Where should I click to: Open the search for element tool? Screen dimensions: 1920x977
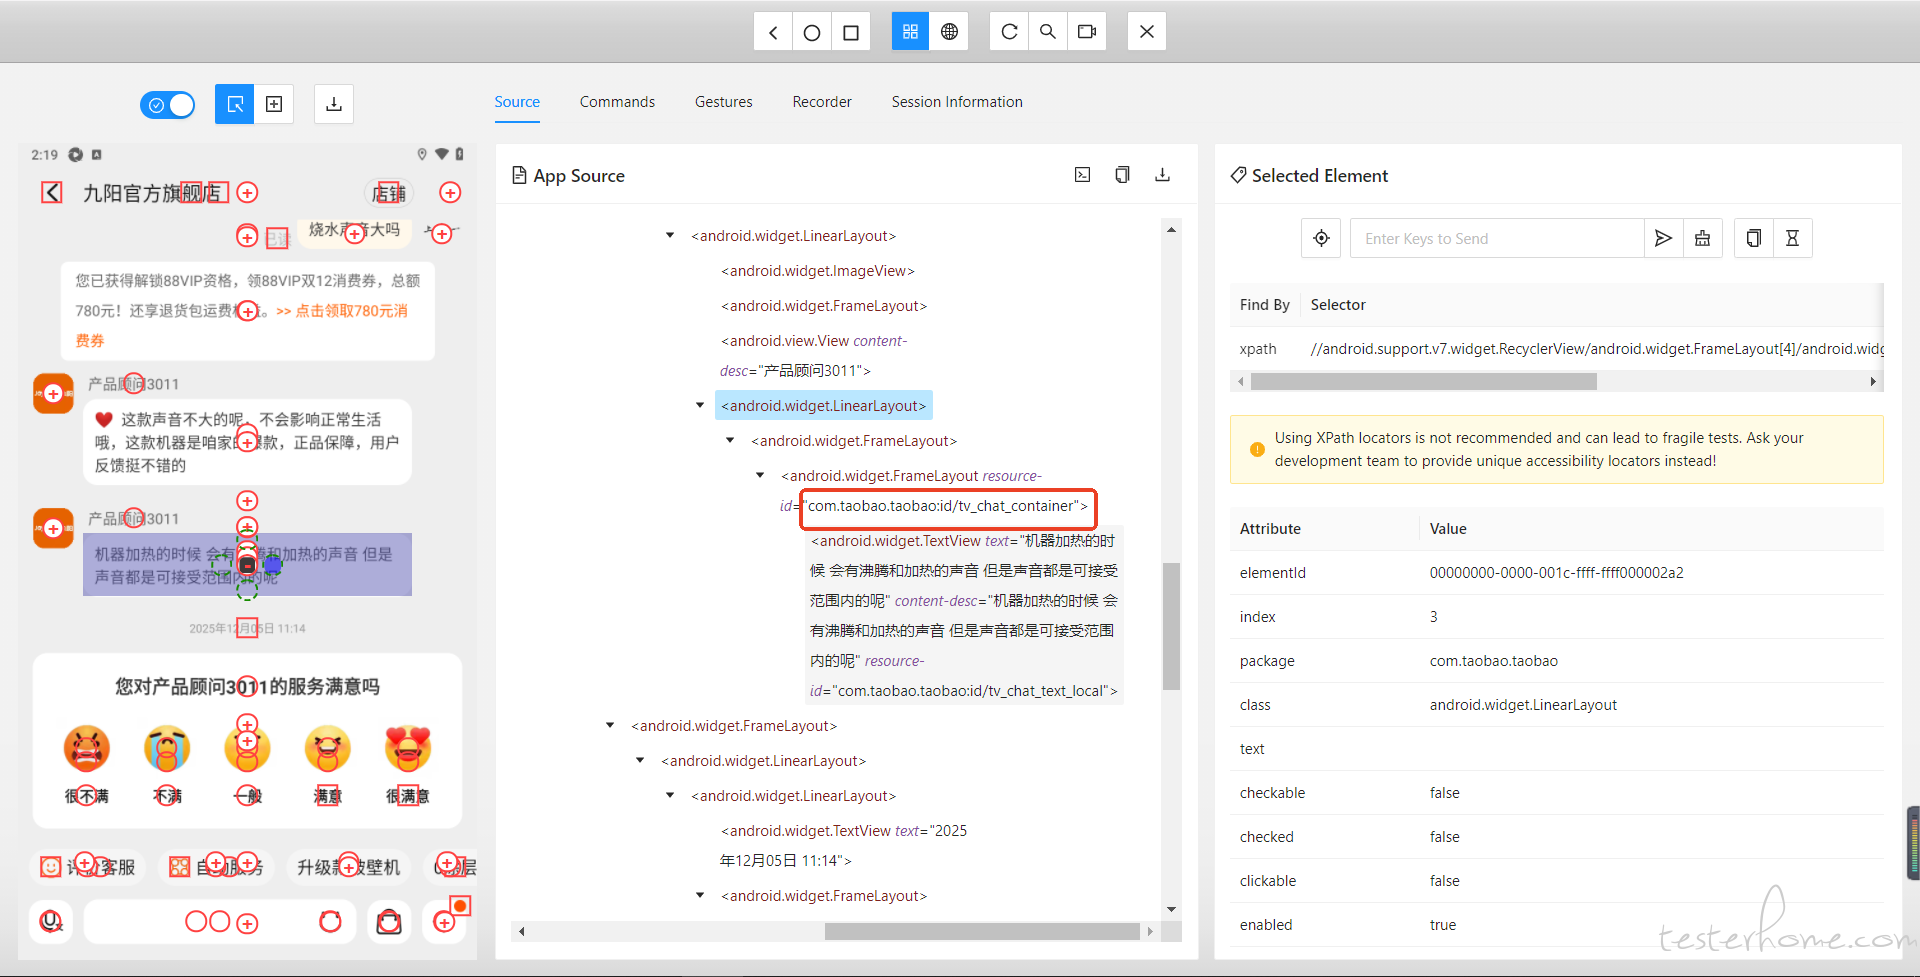[1048, 32]
